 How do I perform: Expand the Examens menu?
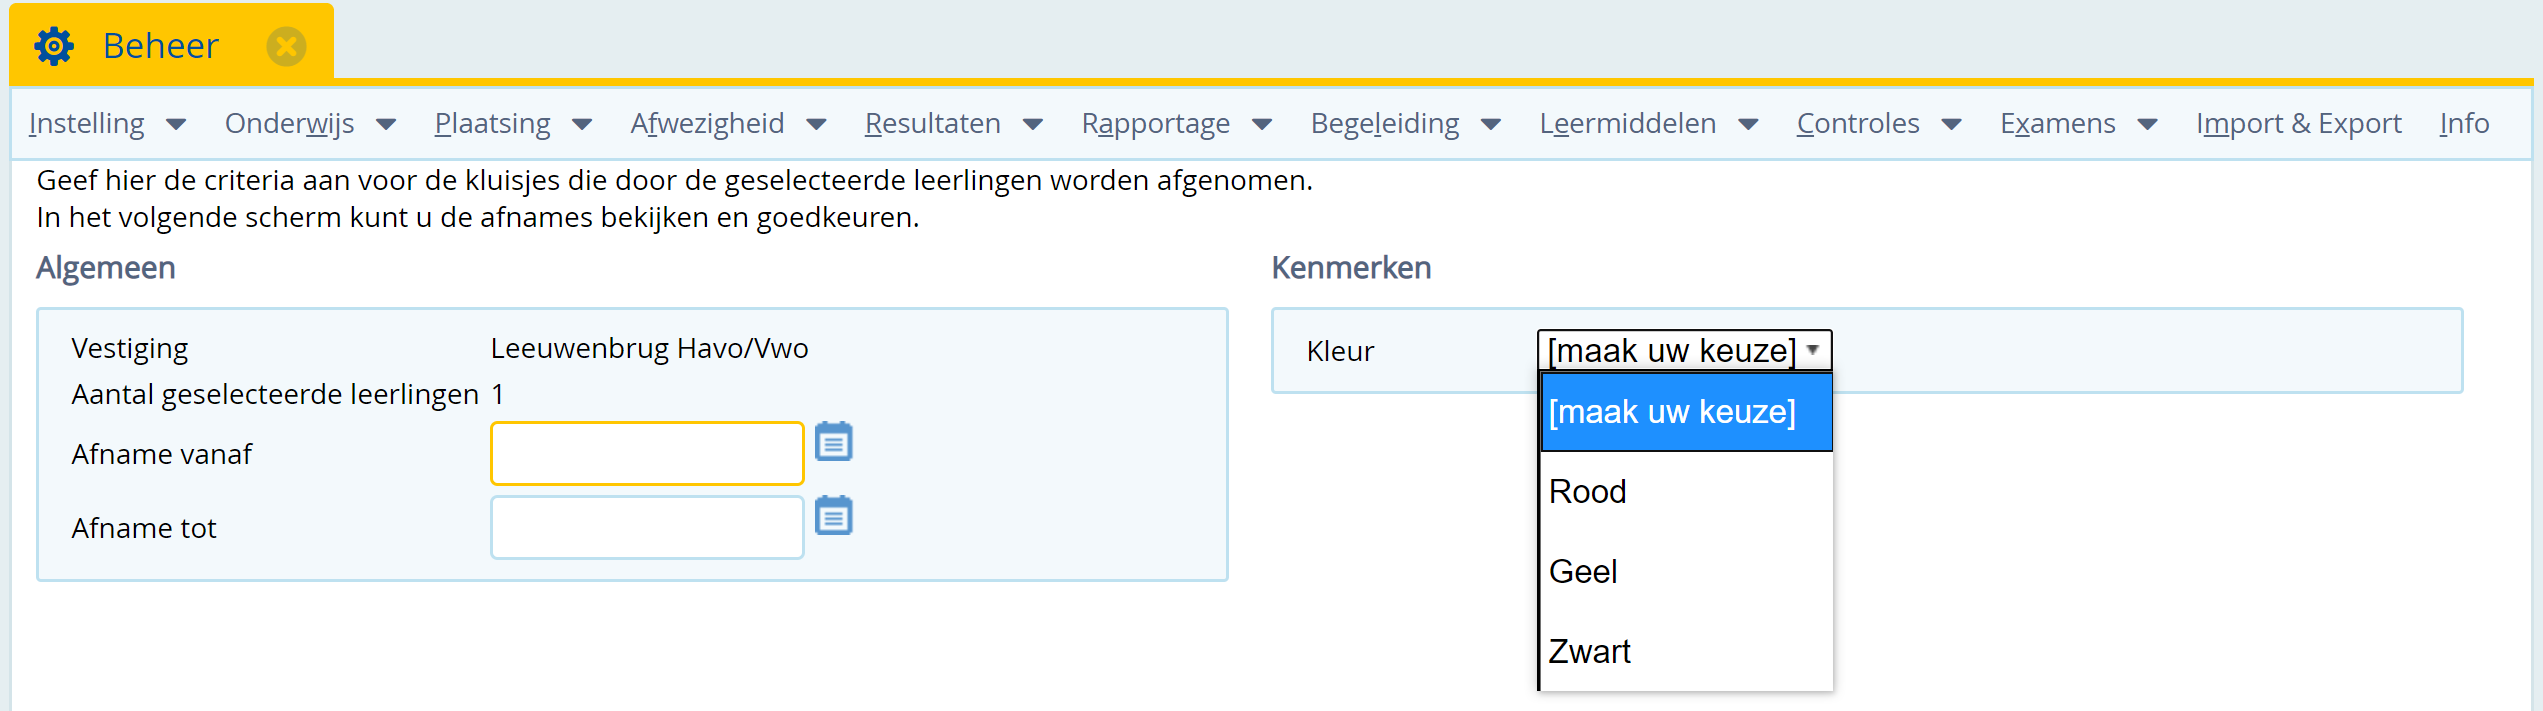click(x=2079, y=124)
